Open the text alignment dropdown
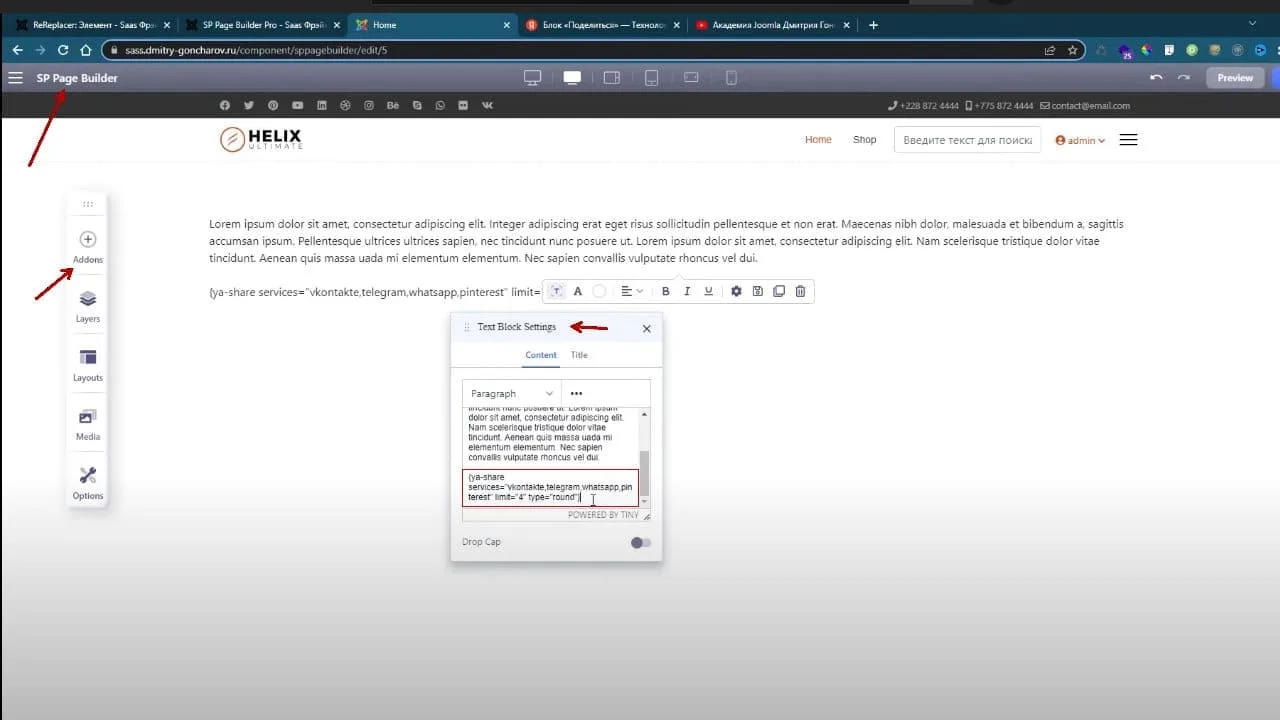1280x720 pixels. tap(631, 291)
